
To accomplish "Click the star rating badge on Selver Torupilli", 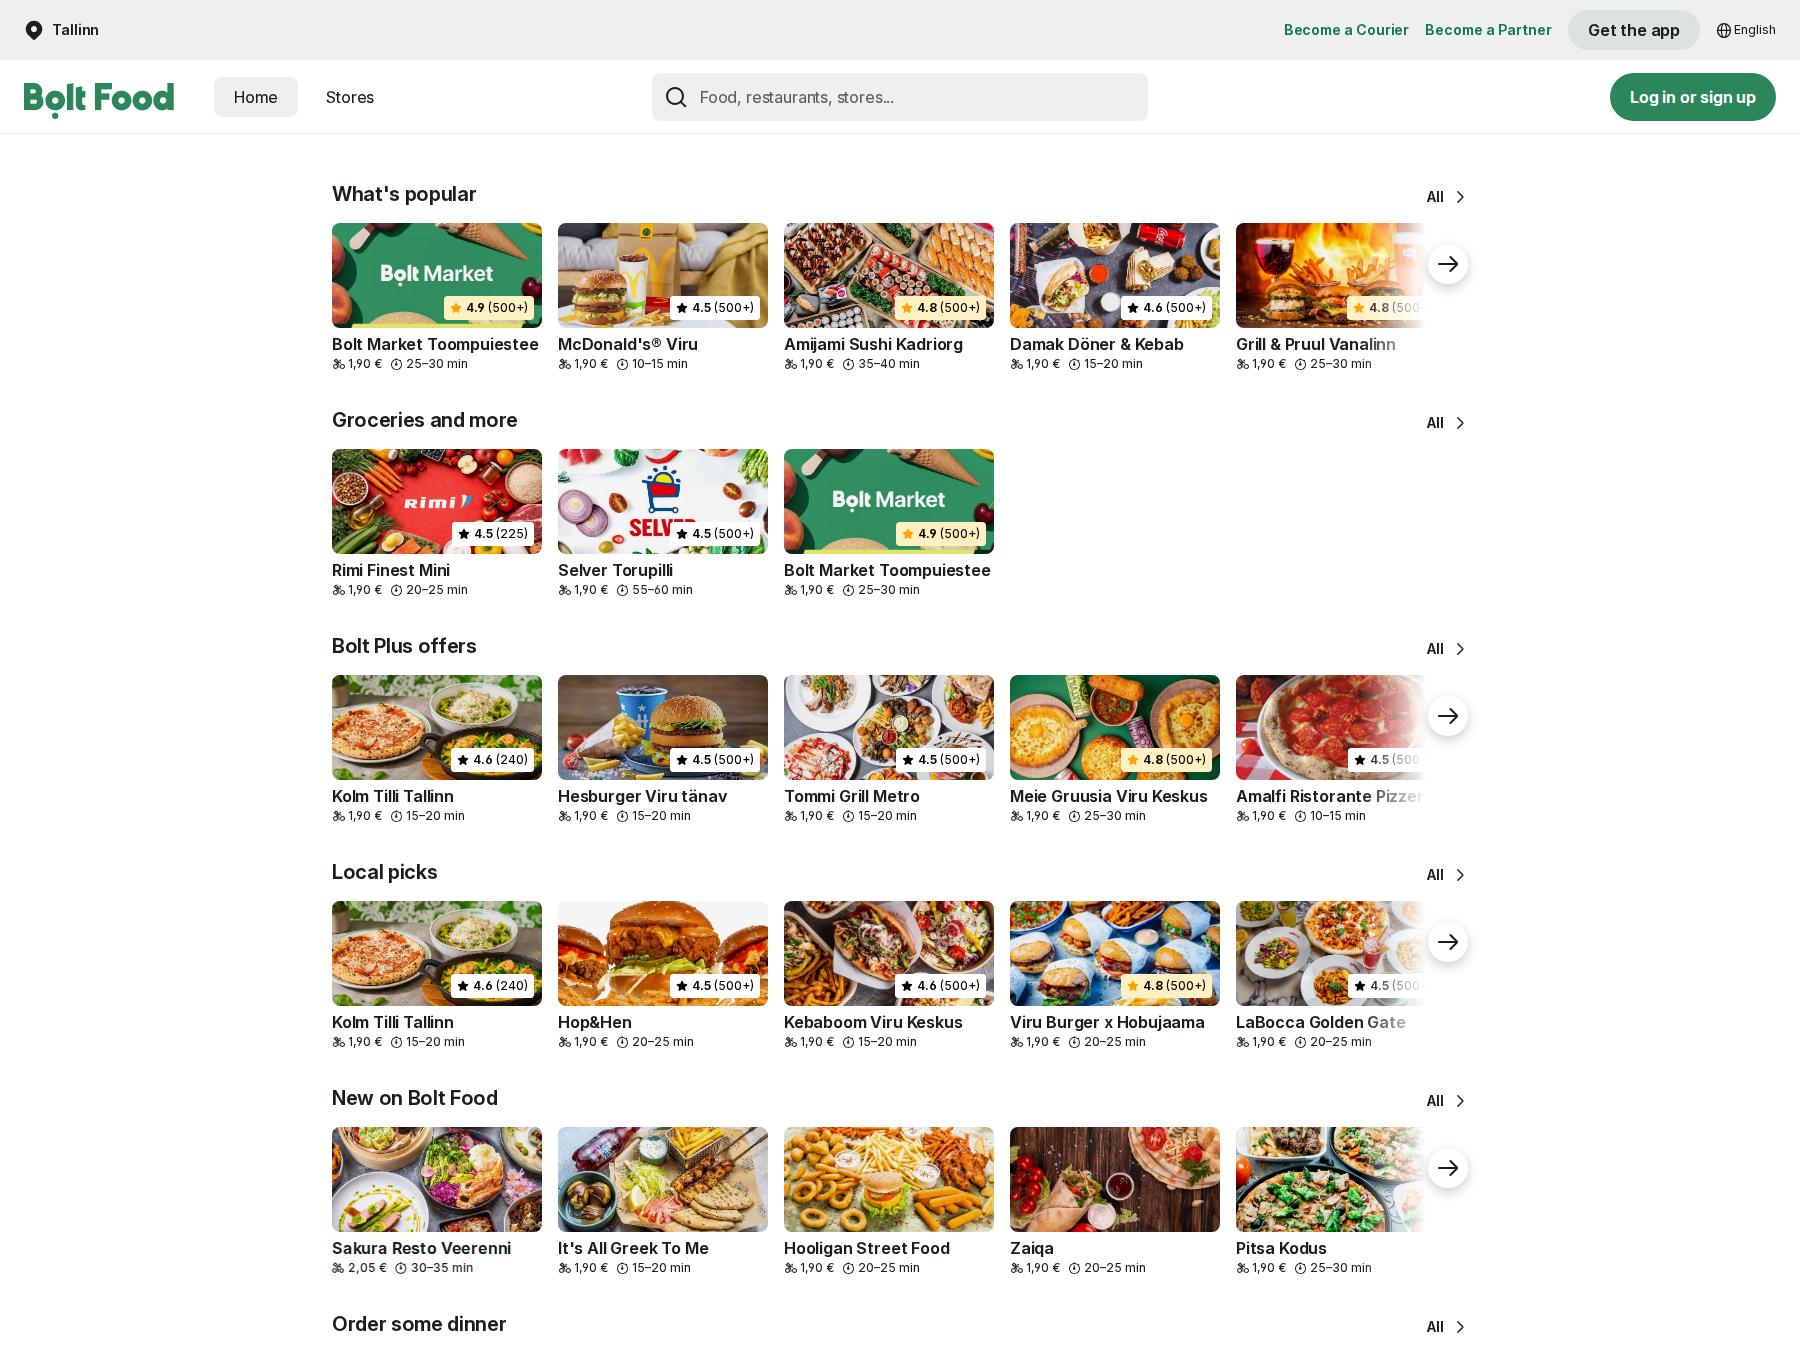I will pos(715,534).
